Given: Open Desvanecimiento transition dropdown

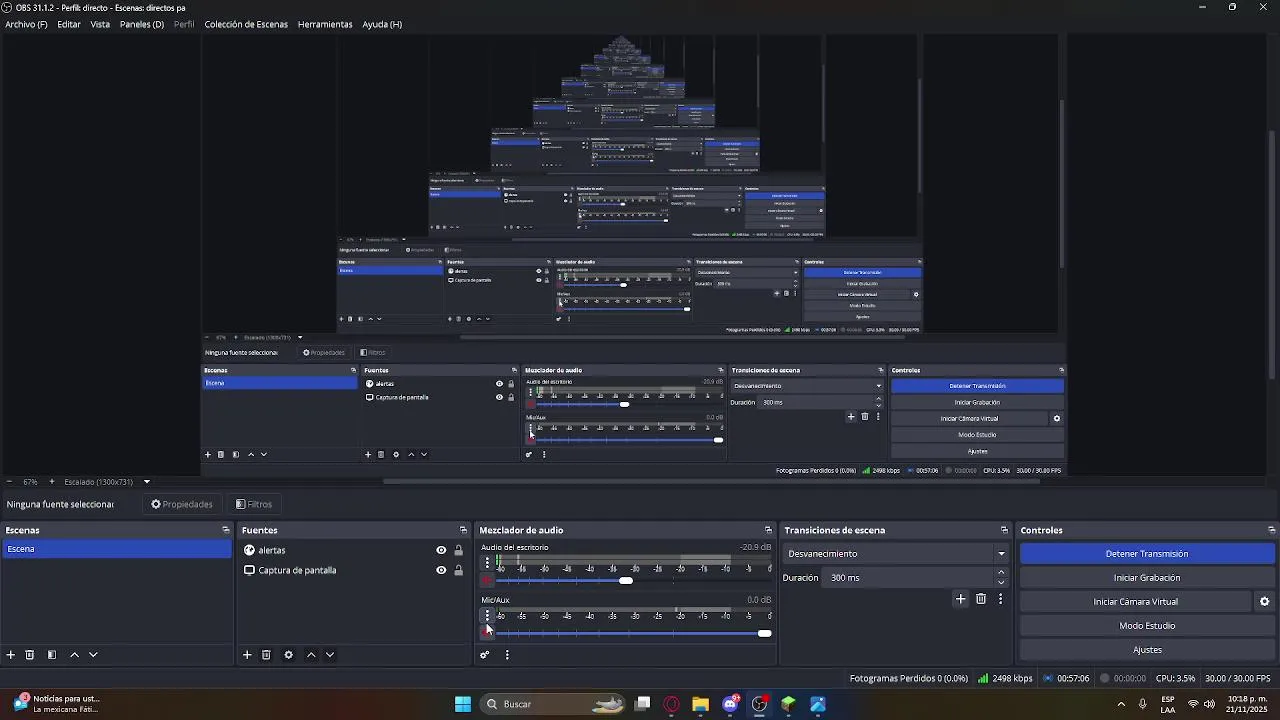Looking at the screenshot, I should pos(896,554).
